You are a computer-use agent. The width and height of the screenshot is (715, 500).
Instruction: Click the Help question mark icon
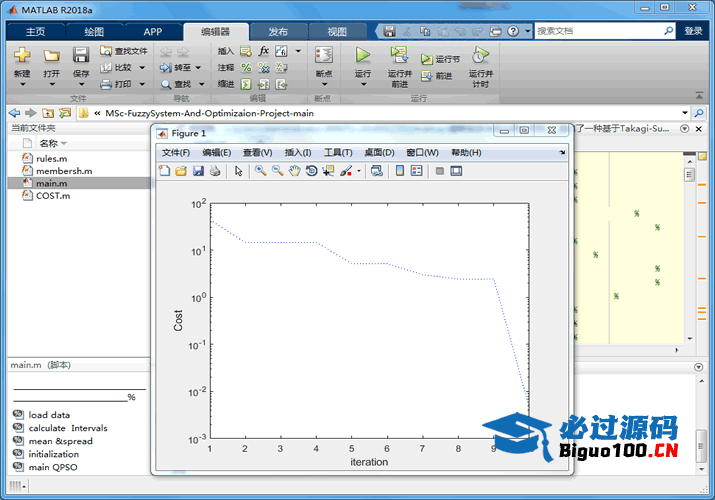[x=513, y=31]
